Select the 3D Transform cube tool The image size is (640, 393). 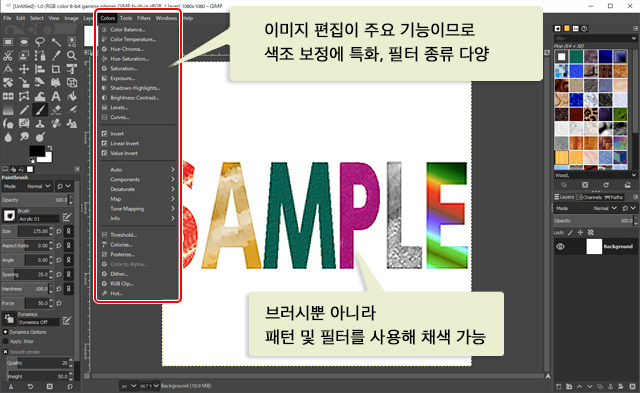(x=72, y=83)
